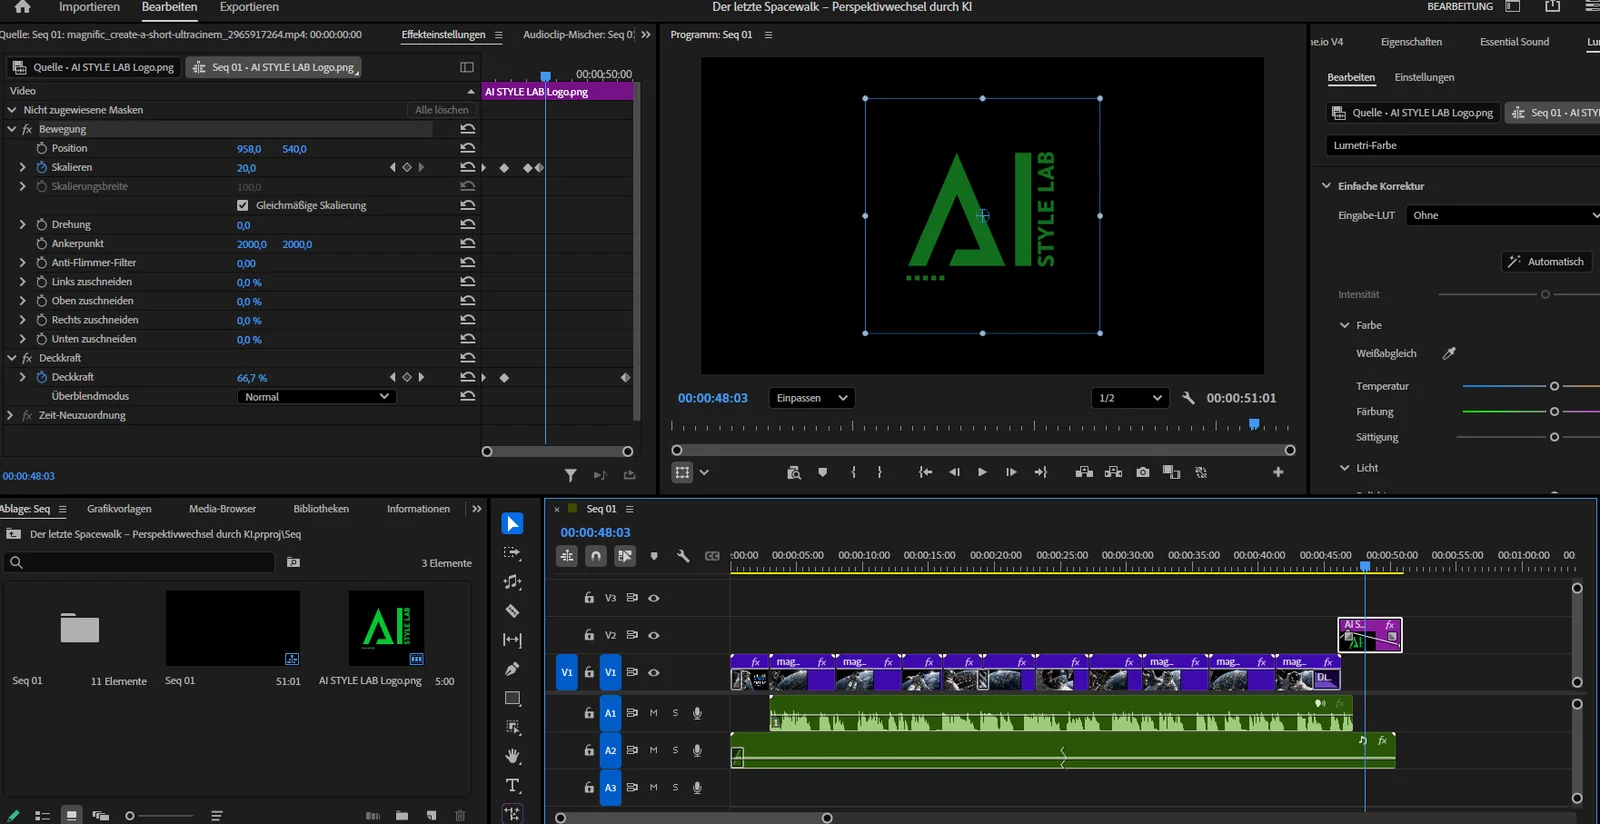Switch to Exportieren workspace tab
This screenshot has height=824, width=1600.
pyautogui.click(x=249, y=7)
